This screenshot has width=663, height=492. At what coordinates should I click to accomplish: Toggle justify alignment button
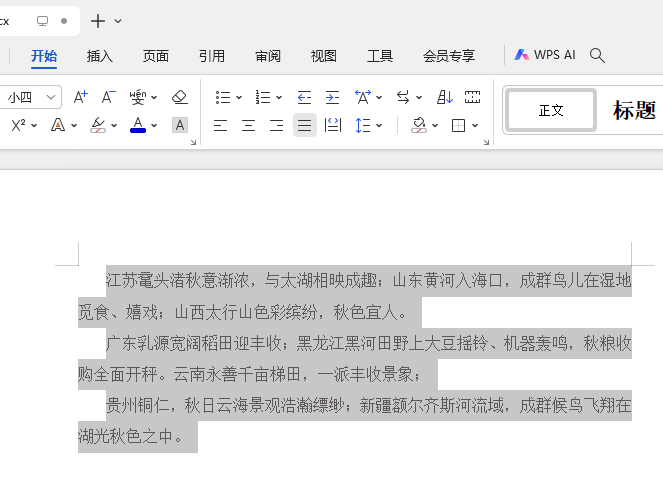coord(304,125)
